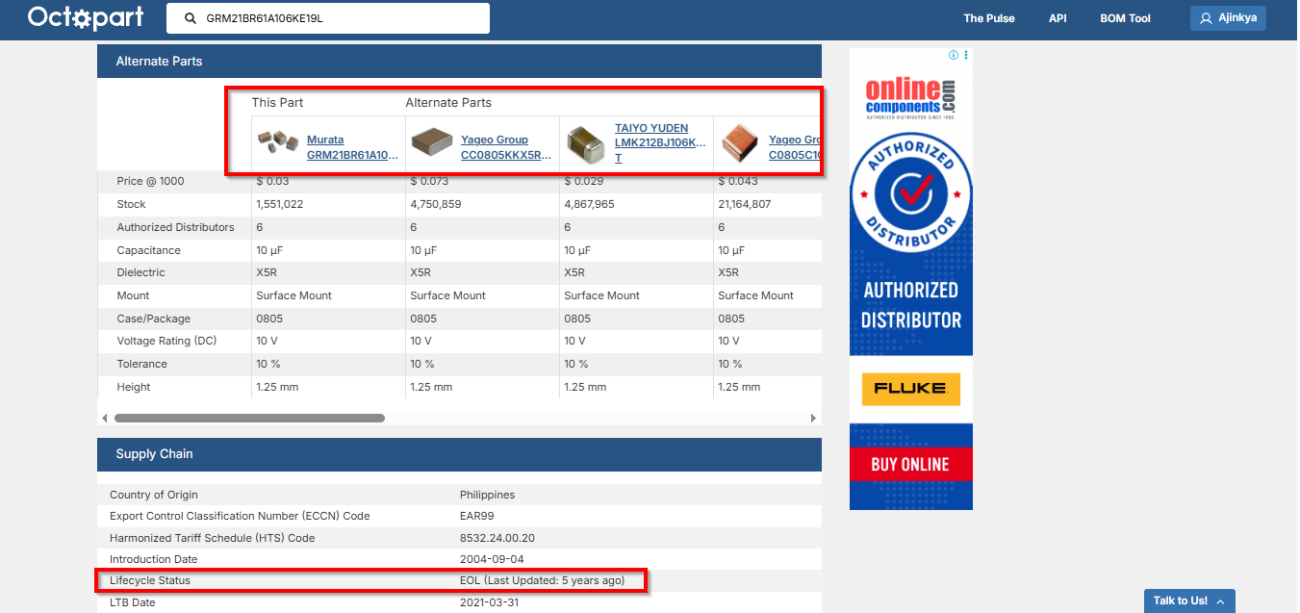Open the TAIYO YUDEN LMK212BJ106K... link
The image size is (1300, 613).
tap(660, 143)
